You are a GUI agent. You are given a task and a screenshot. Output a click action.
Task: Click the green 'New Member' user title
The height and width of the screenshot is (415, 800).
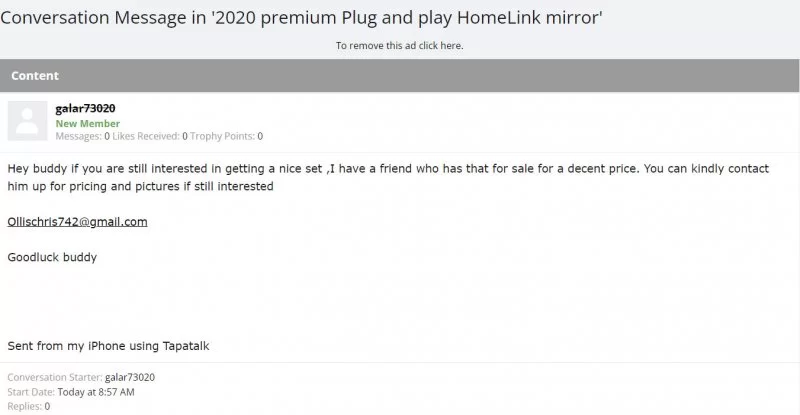[87, 123]
